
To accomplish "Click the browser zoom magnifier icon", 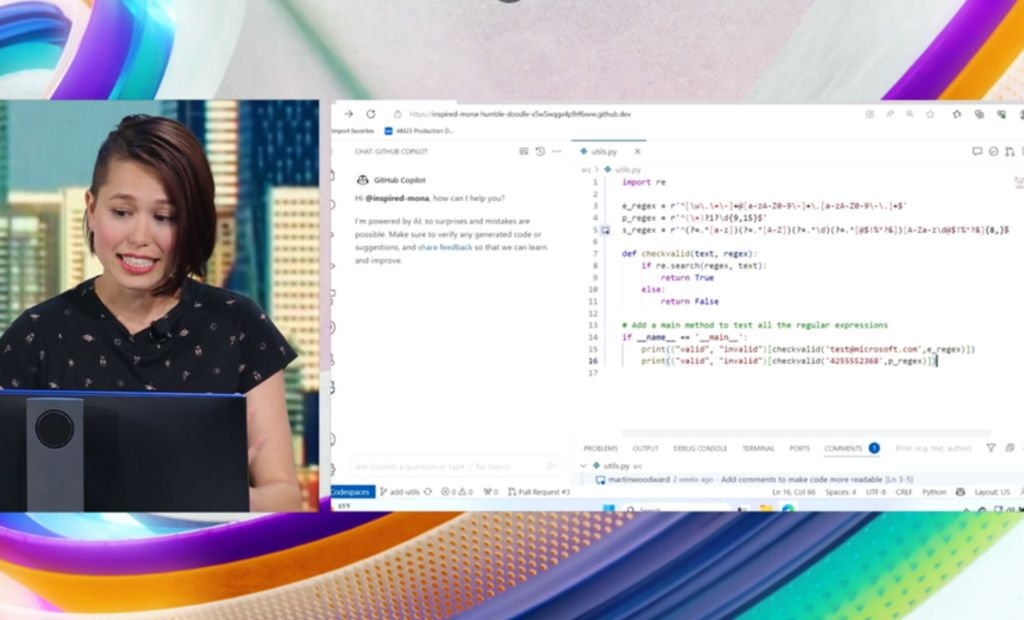I will click(910, 114).
